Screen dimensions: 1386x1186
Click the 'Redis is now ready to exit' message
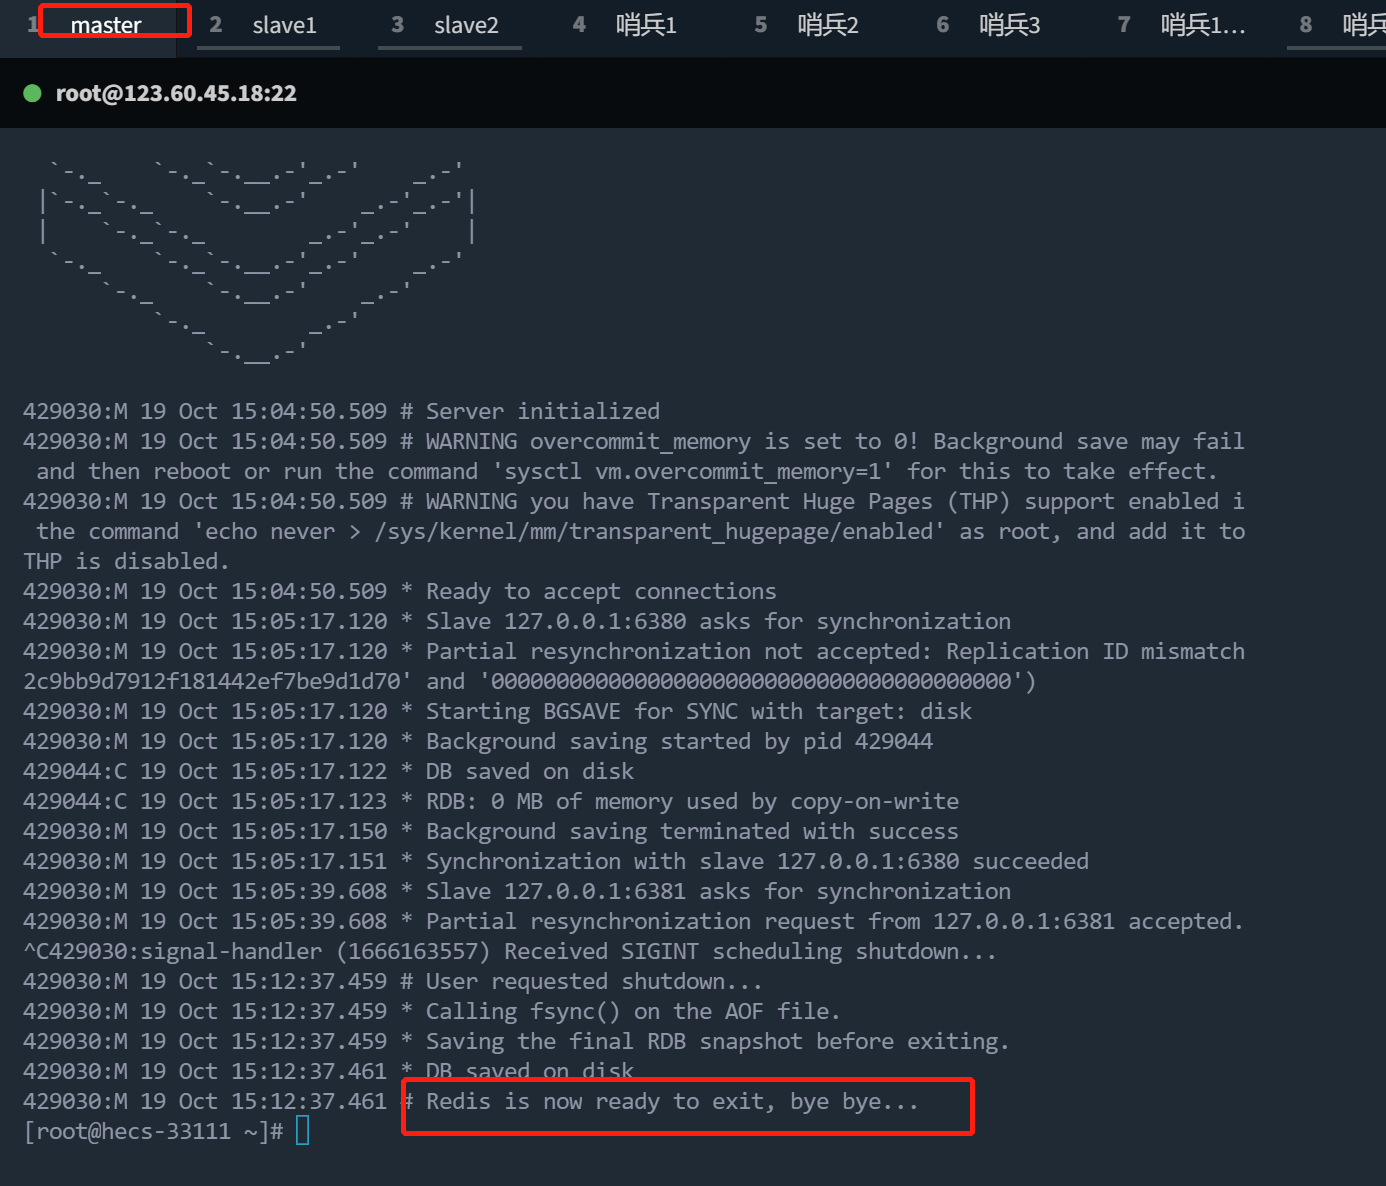(671, 1102)
